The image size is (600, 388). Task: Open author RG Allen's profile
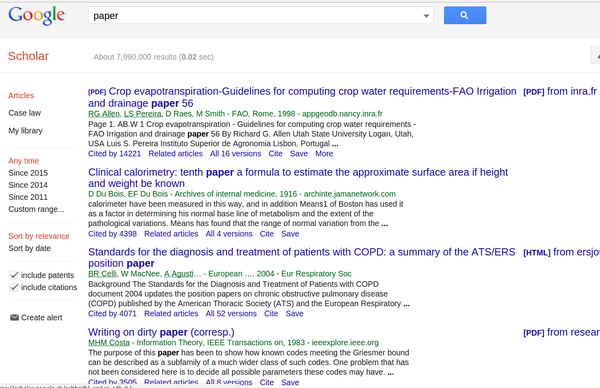click(x=104, y=114)
